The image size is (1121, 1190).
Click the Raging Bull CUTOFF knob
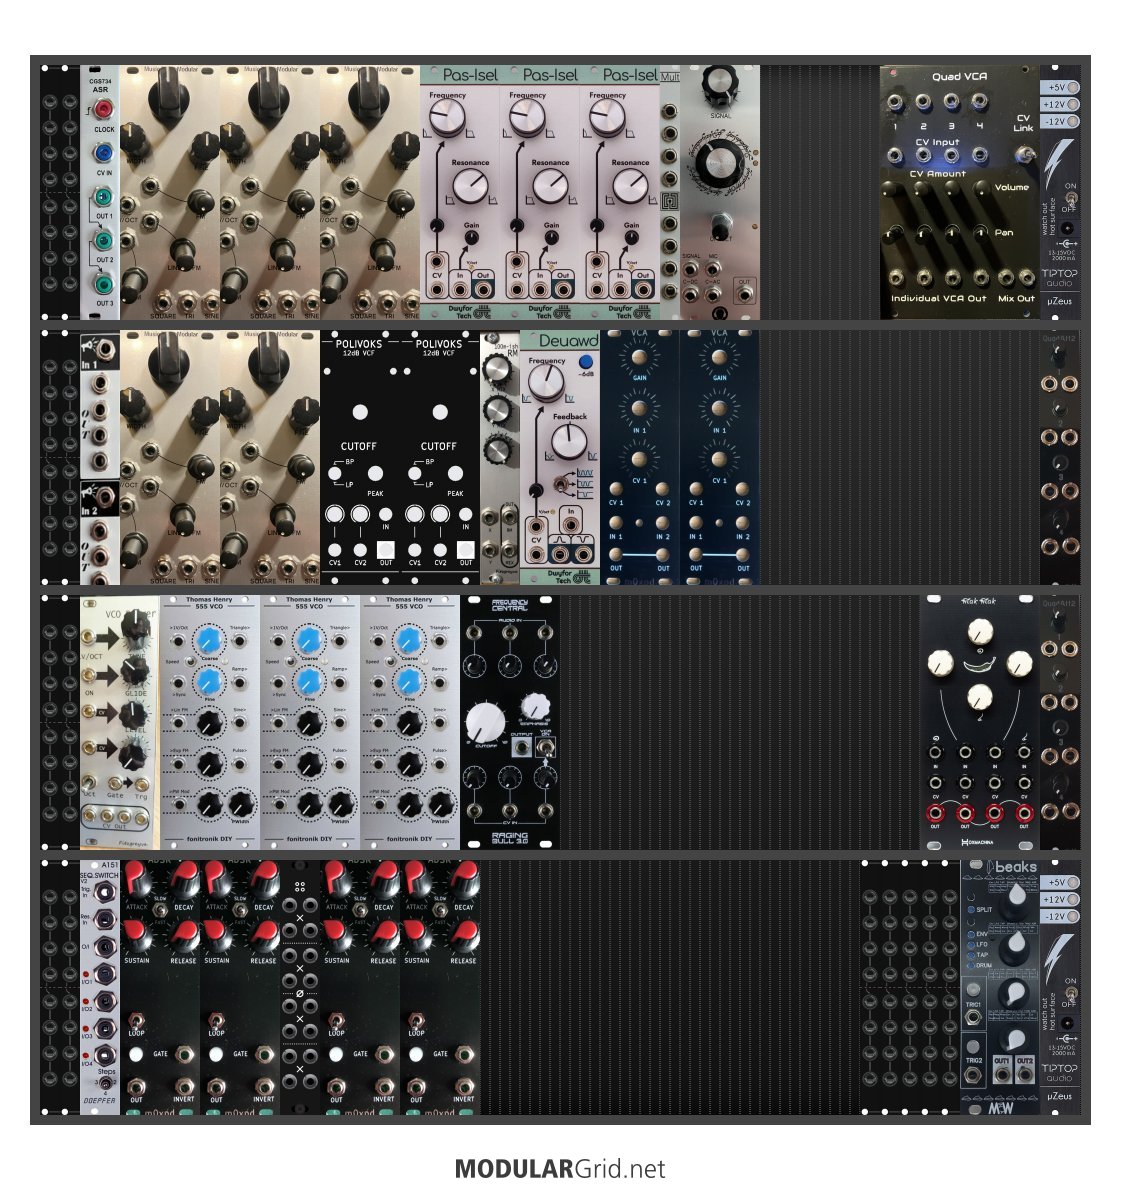point(485,721)
